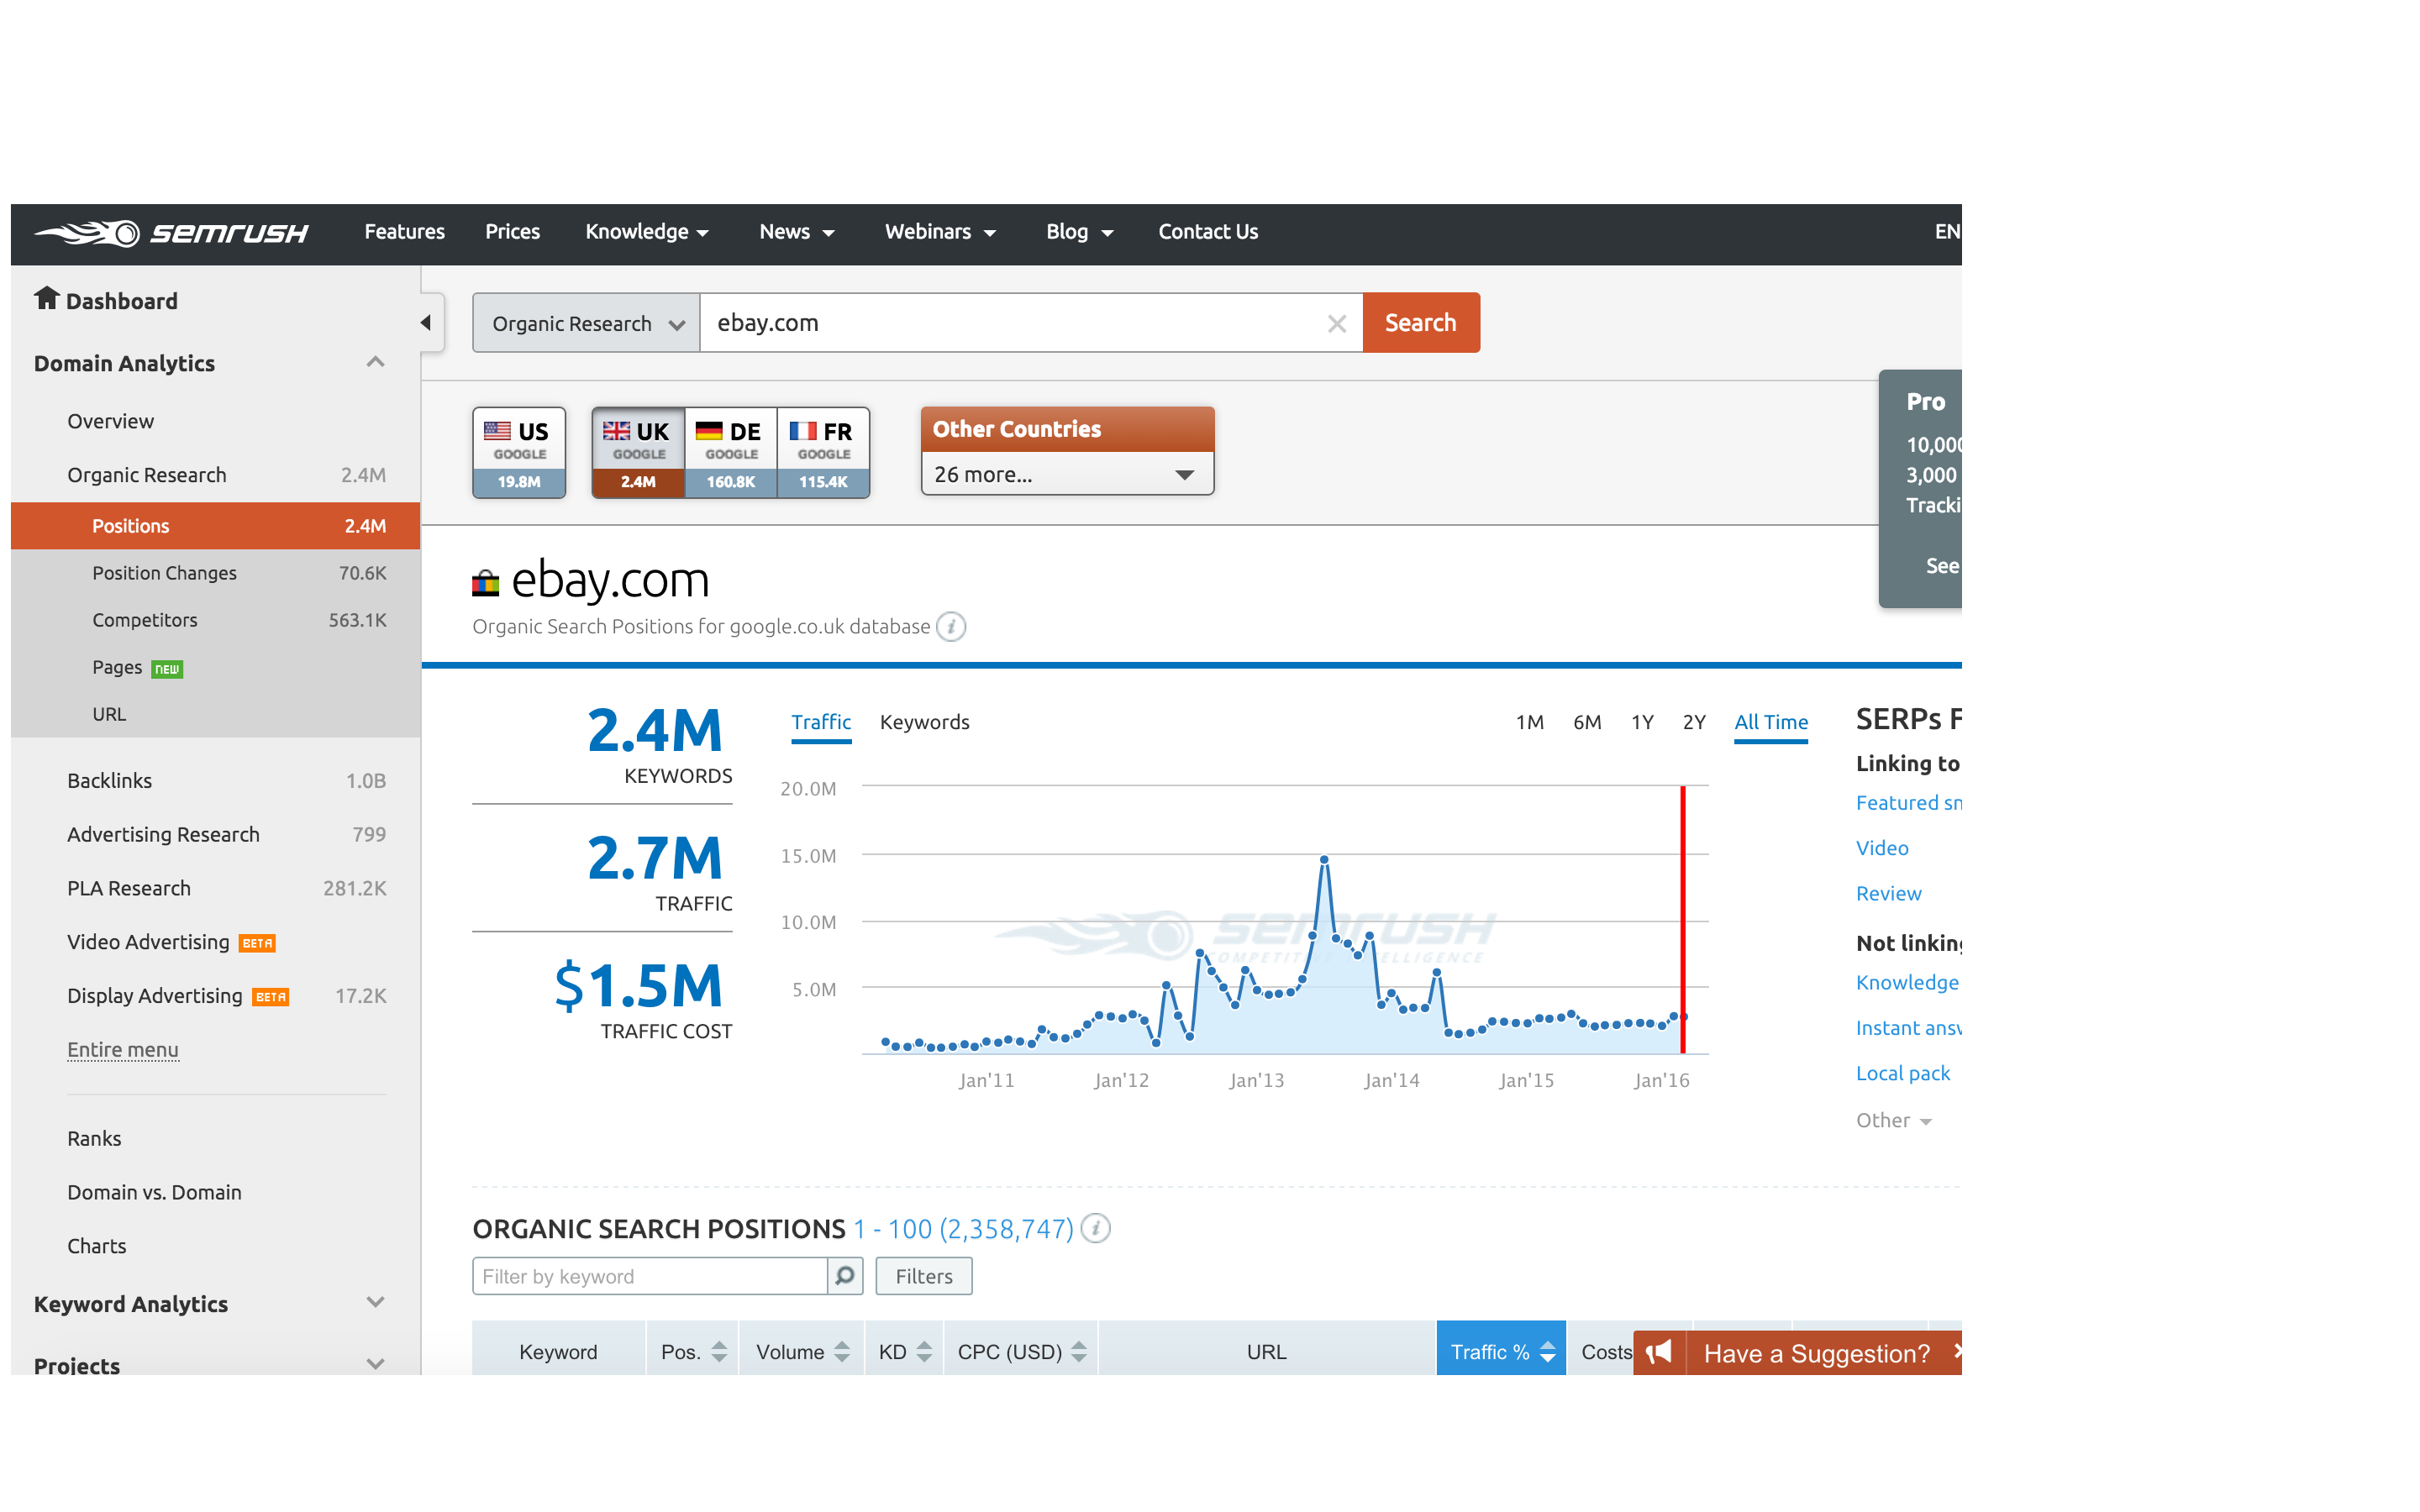
Task: Click the Dashboard home icon
Action: tap(46, 298)
